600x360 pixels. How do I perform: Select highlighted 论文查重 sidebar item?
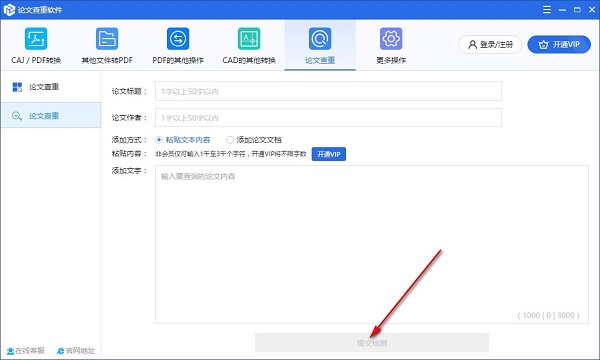pos(51,115)
